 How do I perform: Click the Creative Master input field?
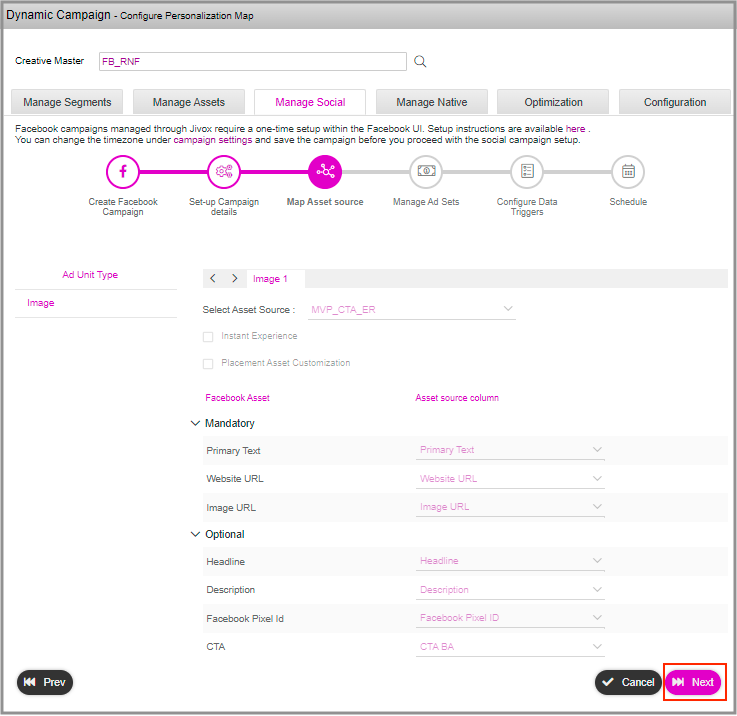point(252,62)
